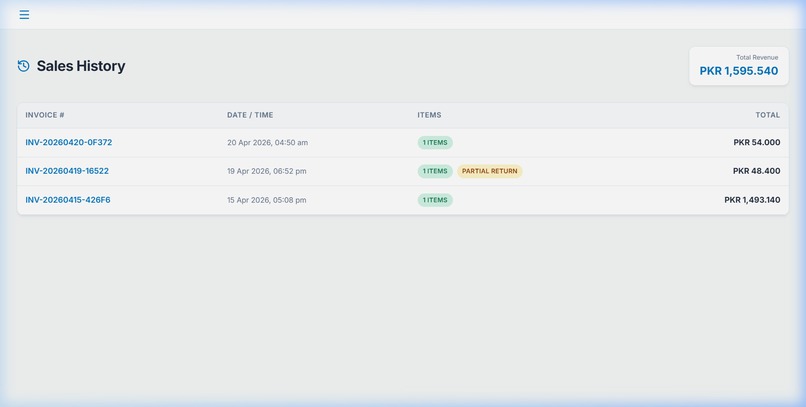Screen dimensions: 806x407
Task: Open invoice INV-20260419-16522
Action: (67, 171)
